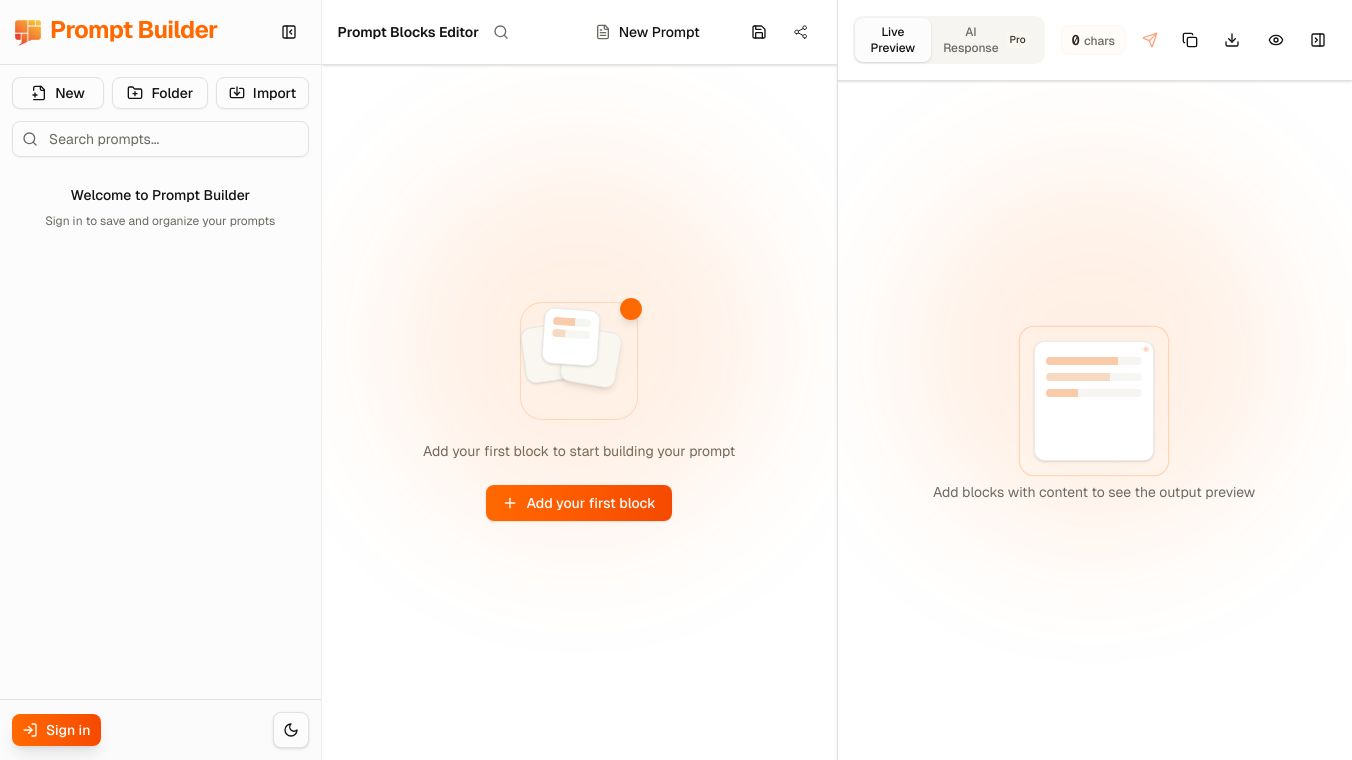
Task: Expand the Prompt Blocks Editor header
Action: click(408, 32)
